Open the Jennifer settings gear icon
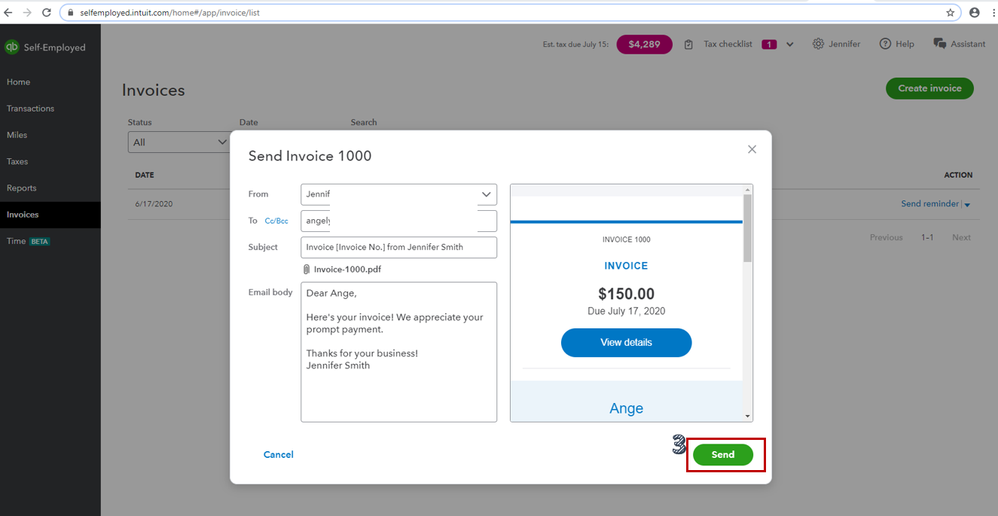The image size is (998, 516). point(818,44)
